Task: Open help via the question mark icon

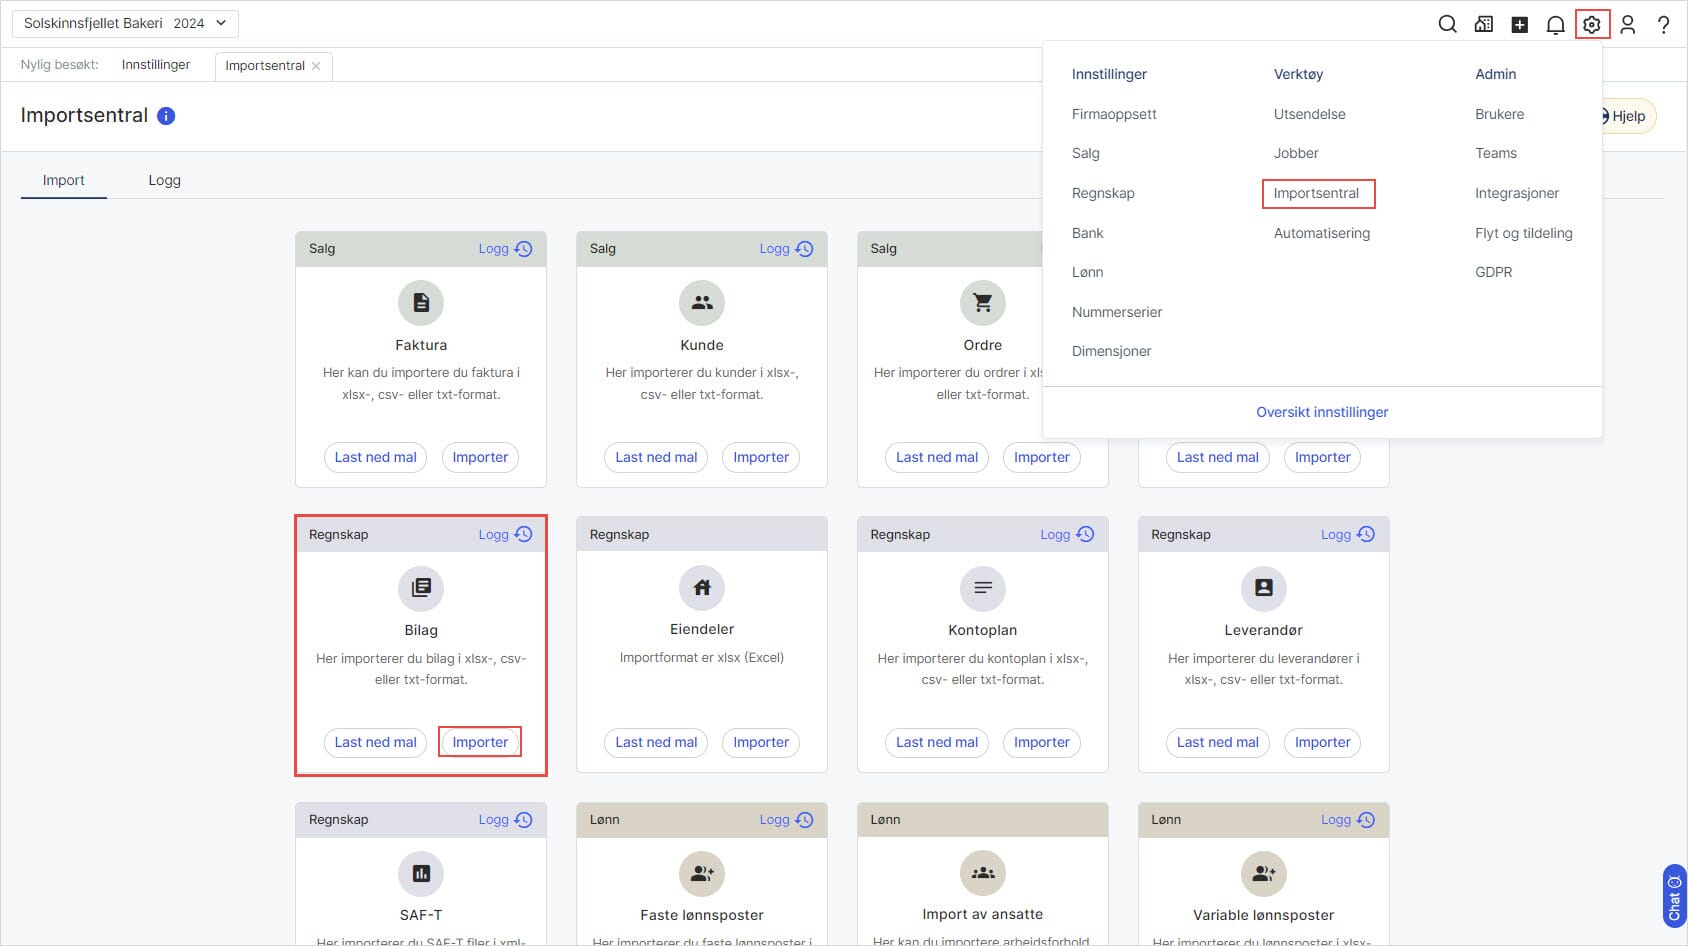Action: [1663, 23]
